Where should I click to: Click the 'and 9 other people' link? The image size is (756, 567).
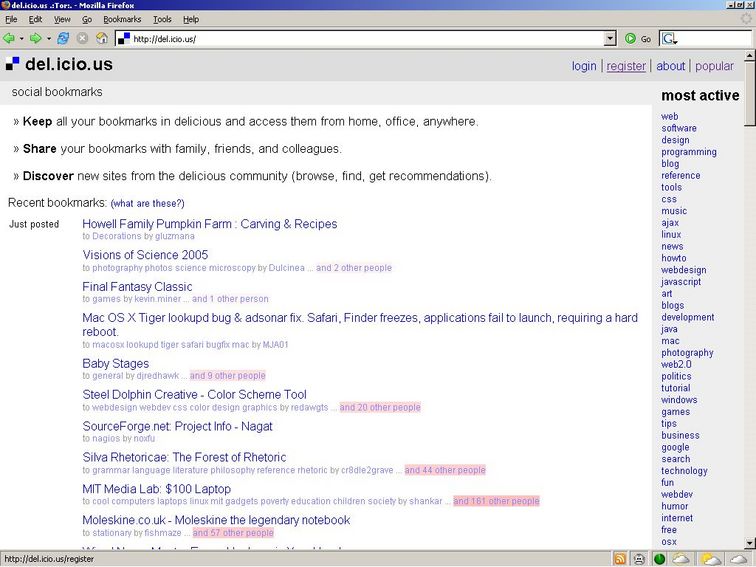pos(228,376)
